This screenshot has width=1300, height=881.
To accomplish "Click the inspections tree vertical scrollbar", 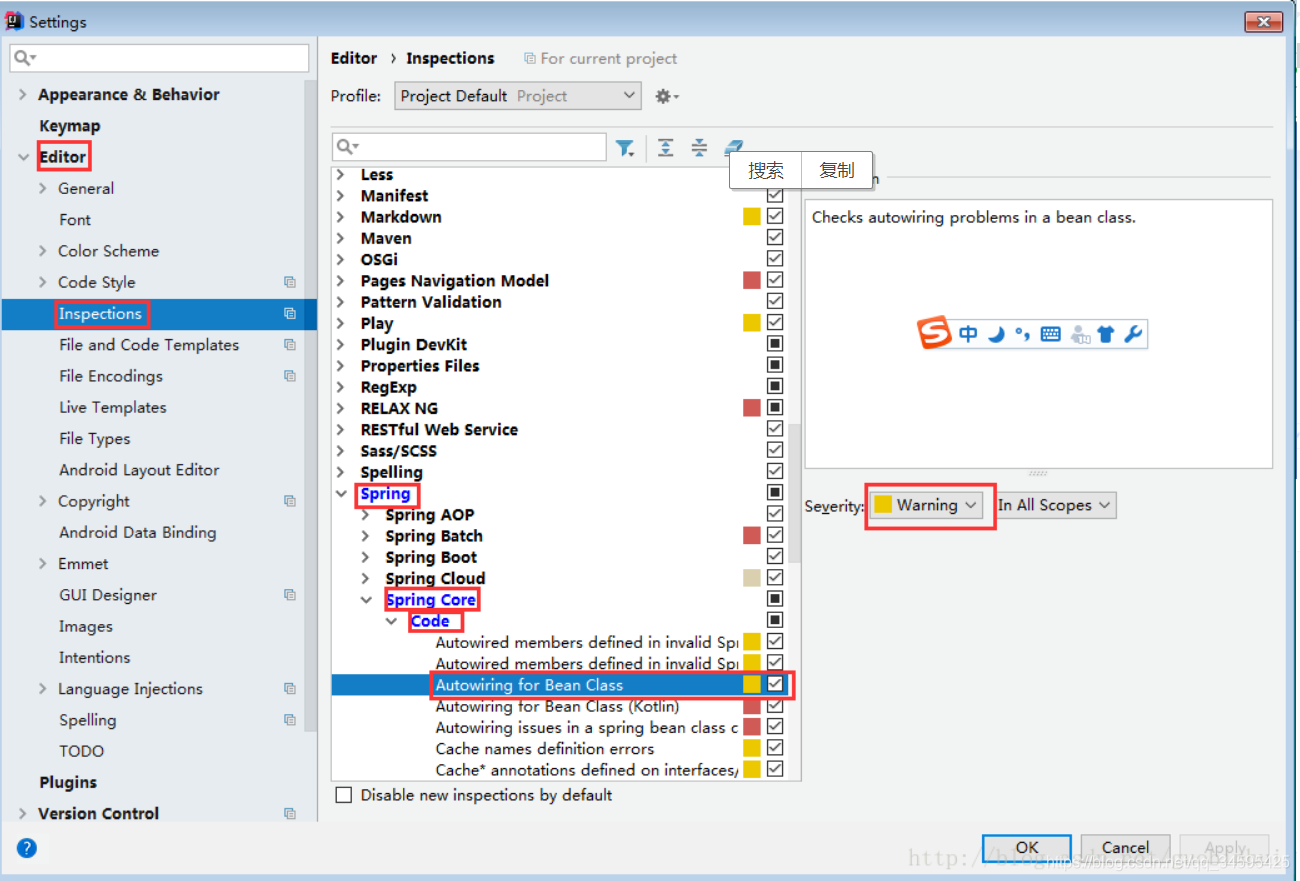I will [795, 492].
